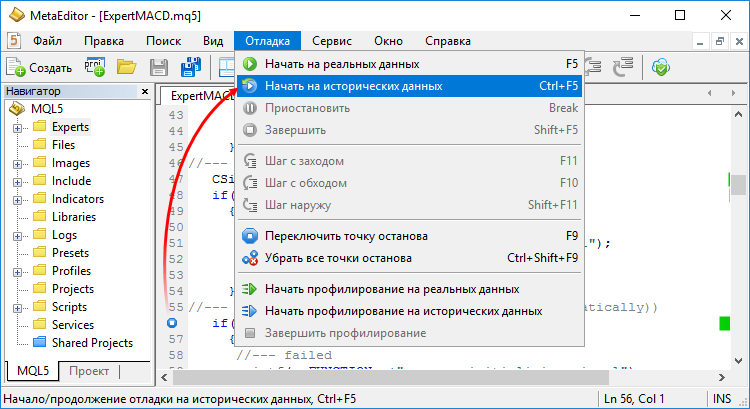Switch to the Проект navigator tab
This screenshot has width=750, height=409.
88,371
